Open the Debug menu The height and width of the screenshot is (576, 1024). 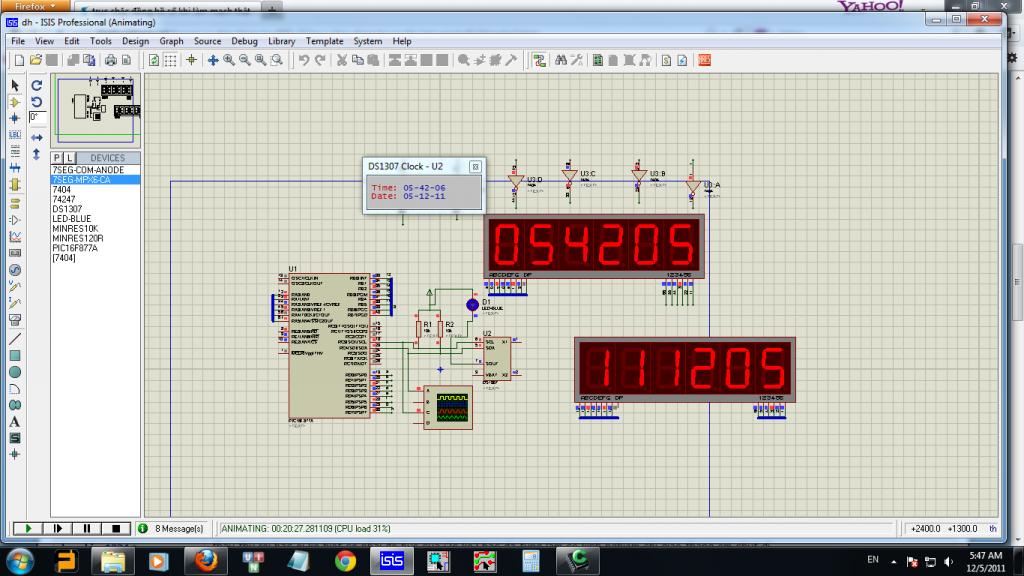tap(244, 41)
